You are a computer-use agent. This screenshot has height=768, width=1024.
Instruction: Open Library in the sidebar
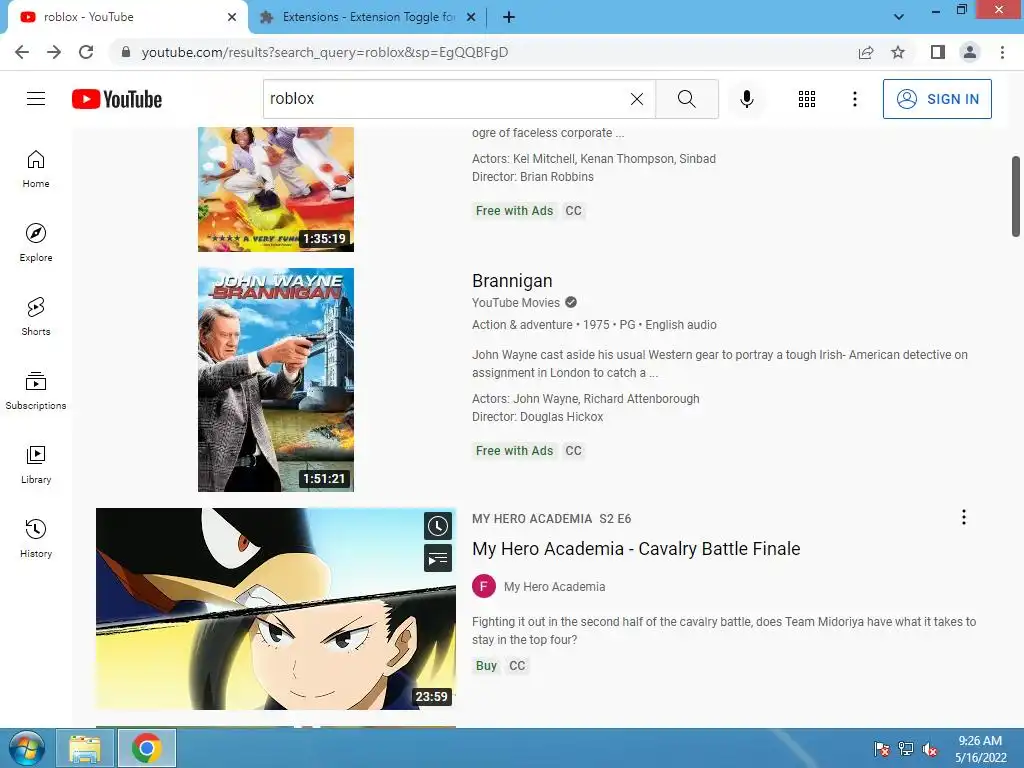pos(36,464)
